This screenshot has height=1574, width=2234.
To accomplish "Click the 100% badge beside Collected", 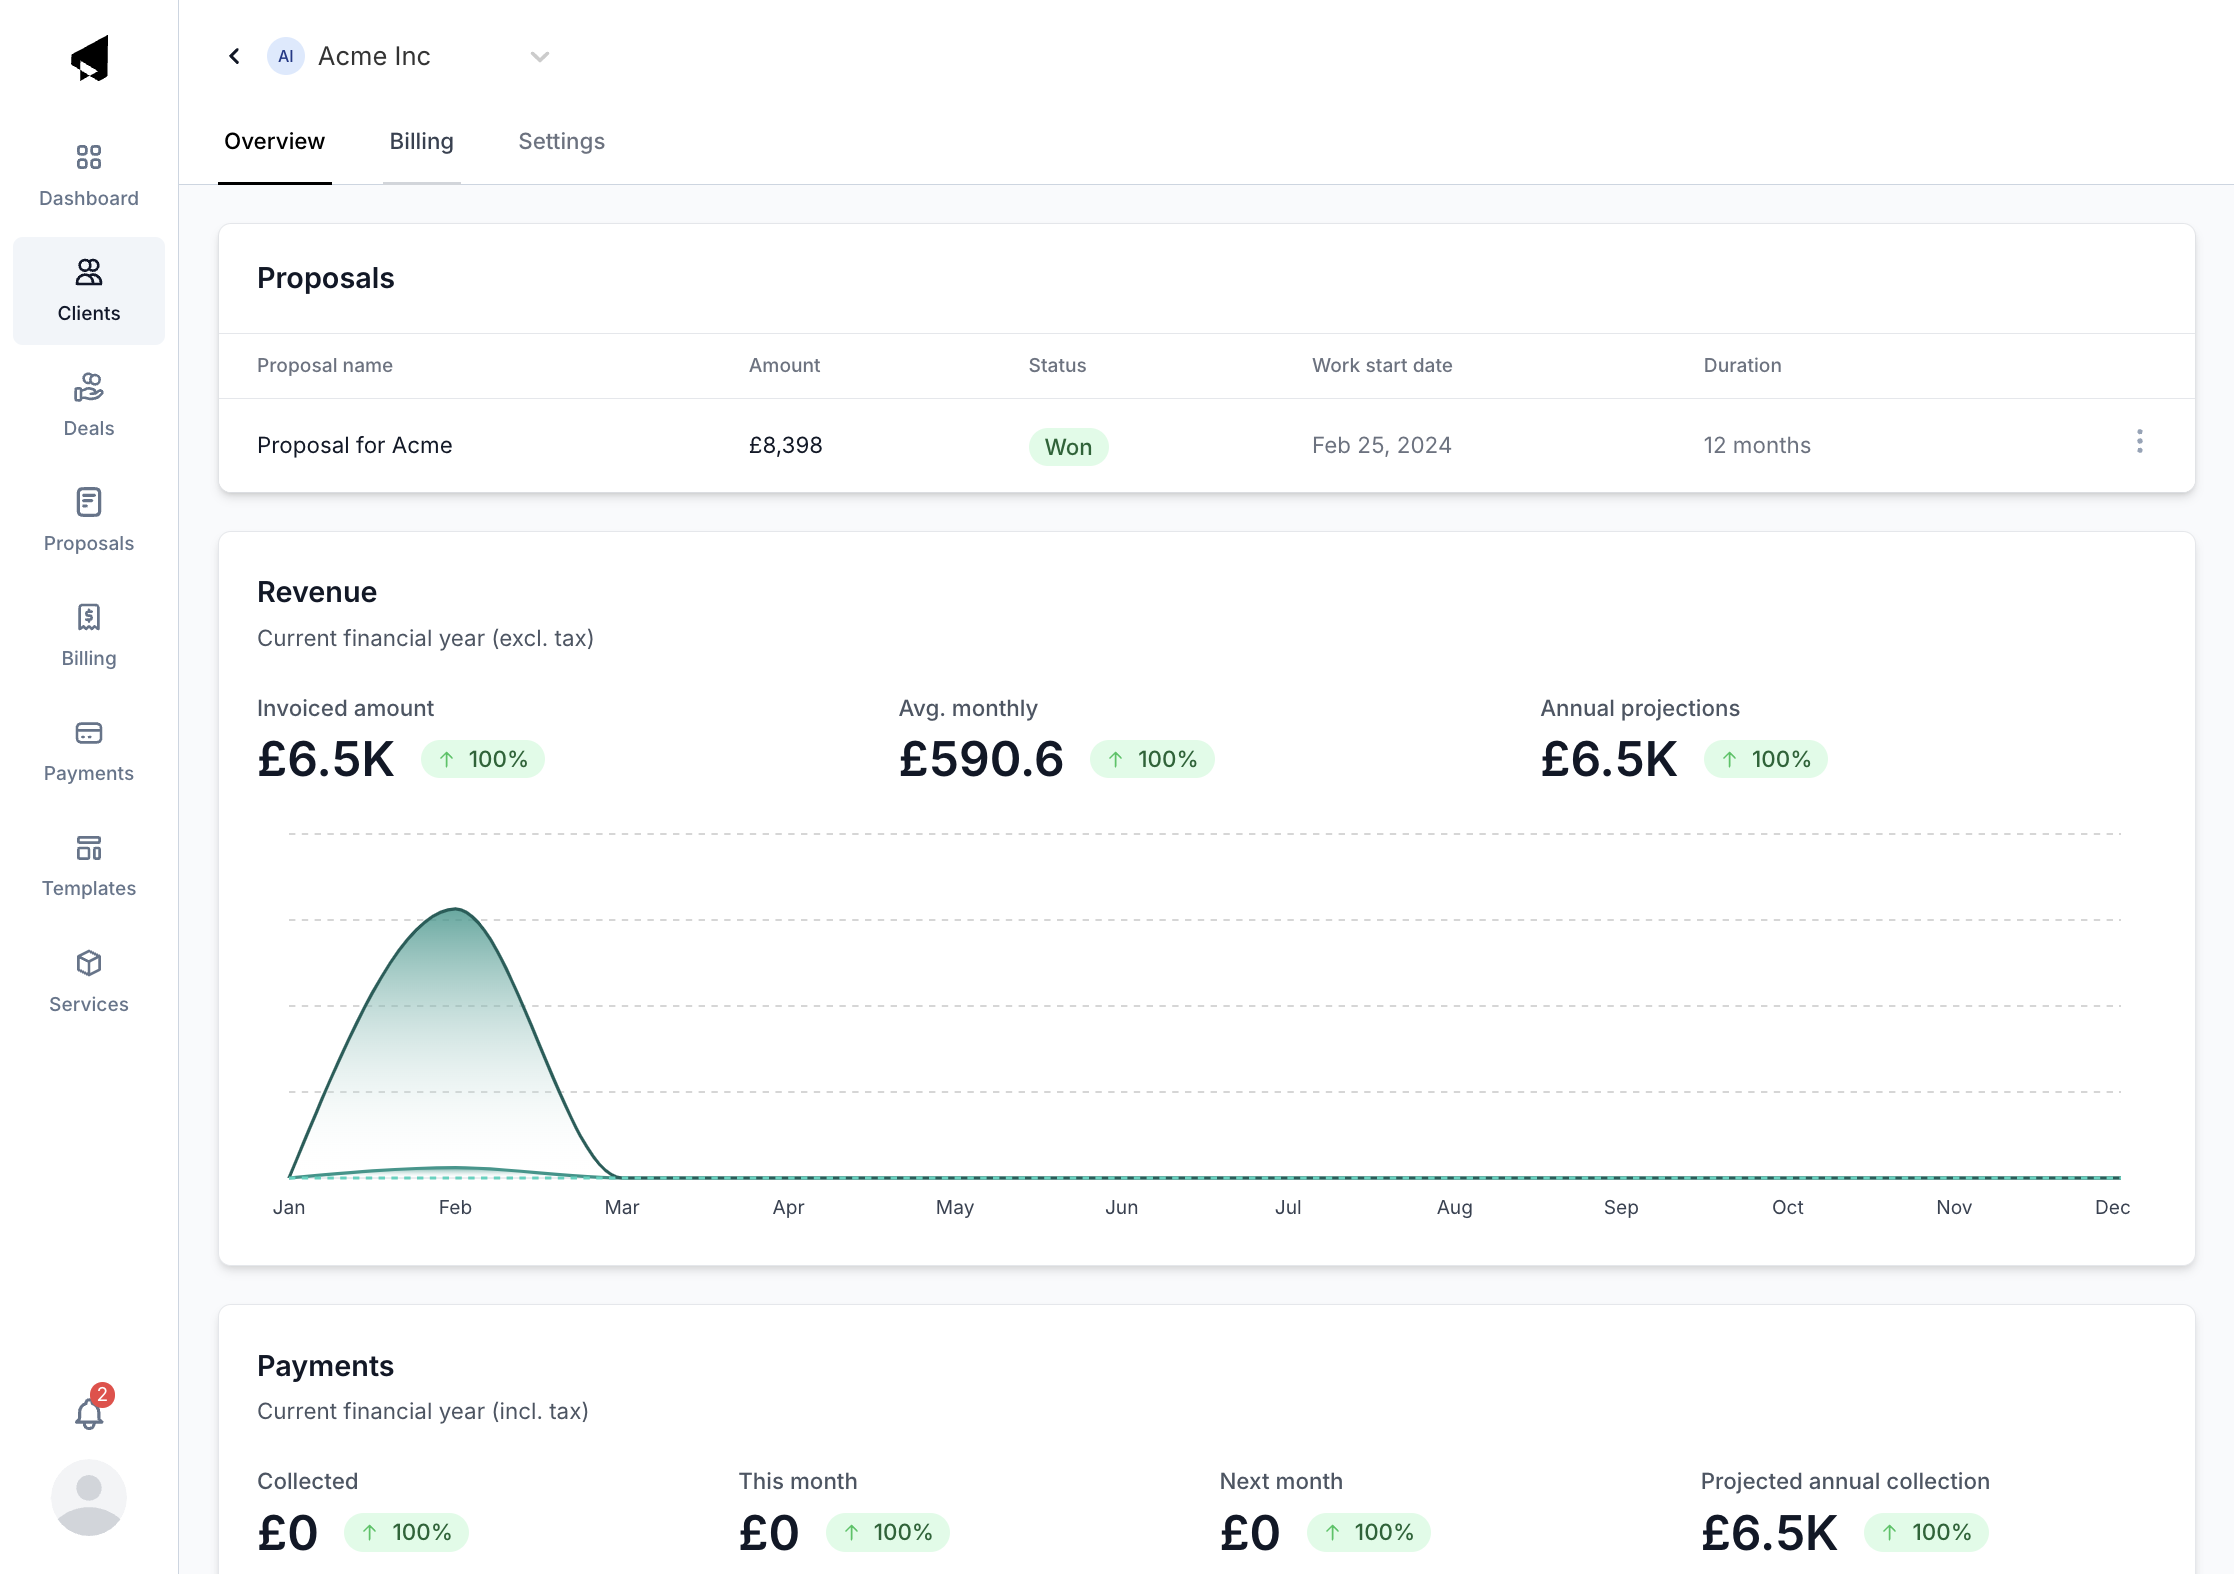I will [405, 1532].
